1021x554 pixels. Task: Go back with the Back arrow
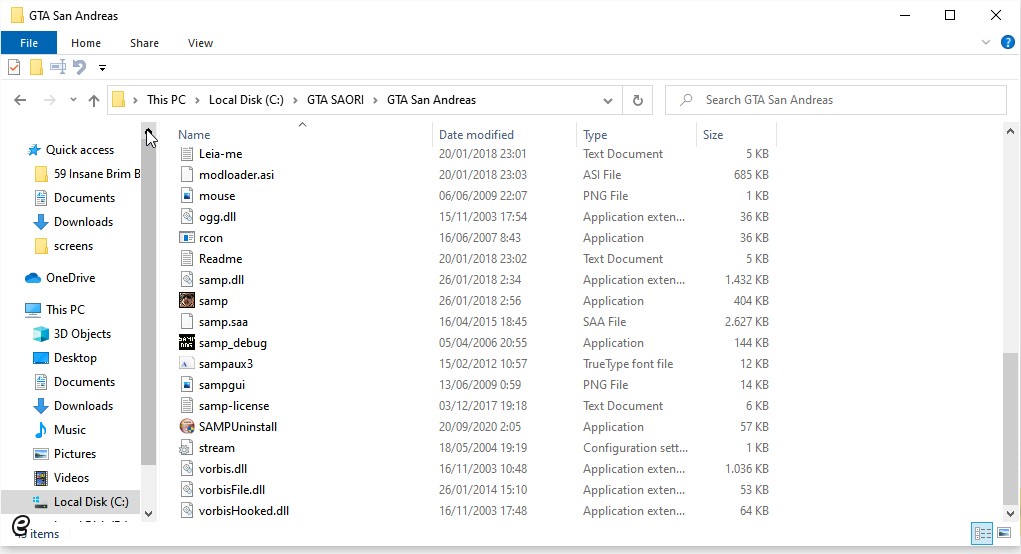coord(20,100)
